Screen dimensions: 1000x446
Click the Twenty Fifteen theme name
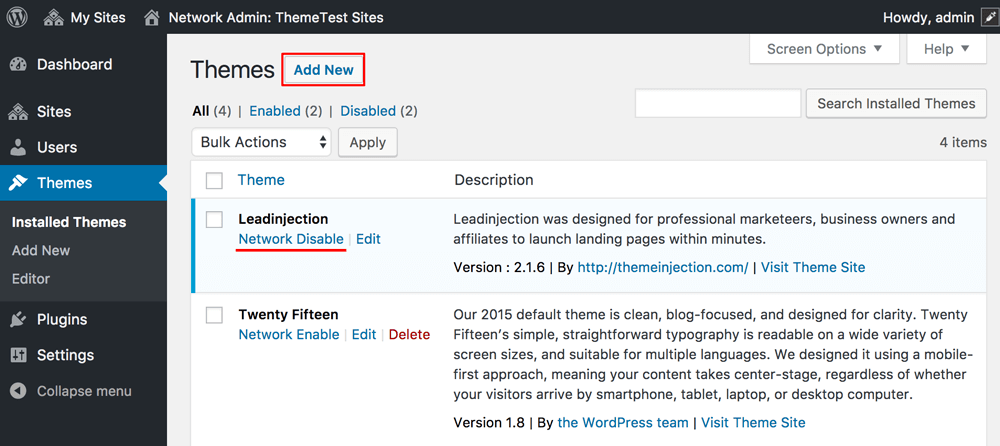point(288,315)
